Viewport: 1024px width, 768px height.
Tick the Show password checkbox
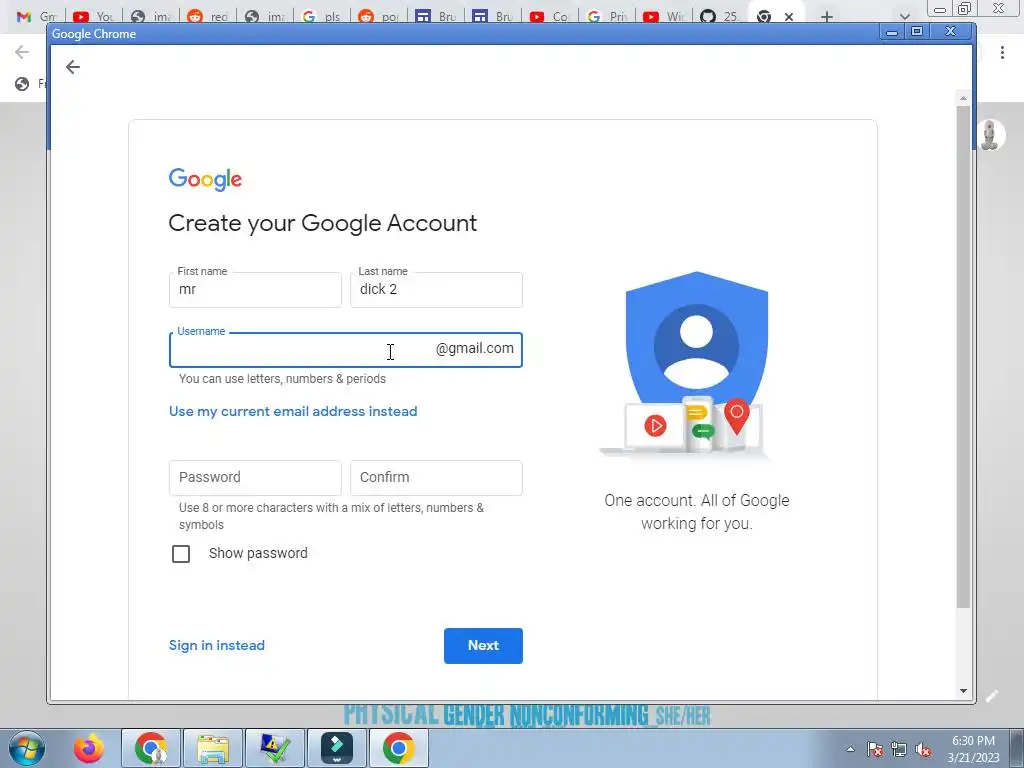pyautogui.click(x=181, y=554)
